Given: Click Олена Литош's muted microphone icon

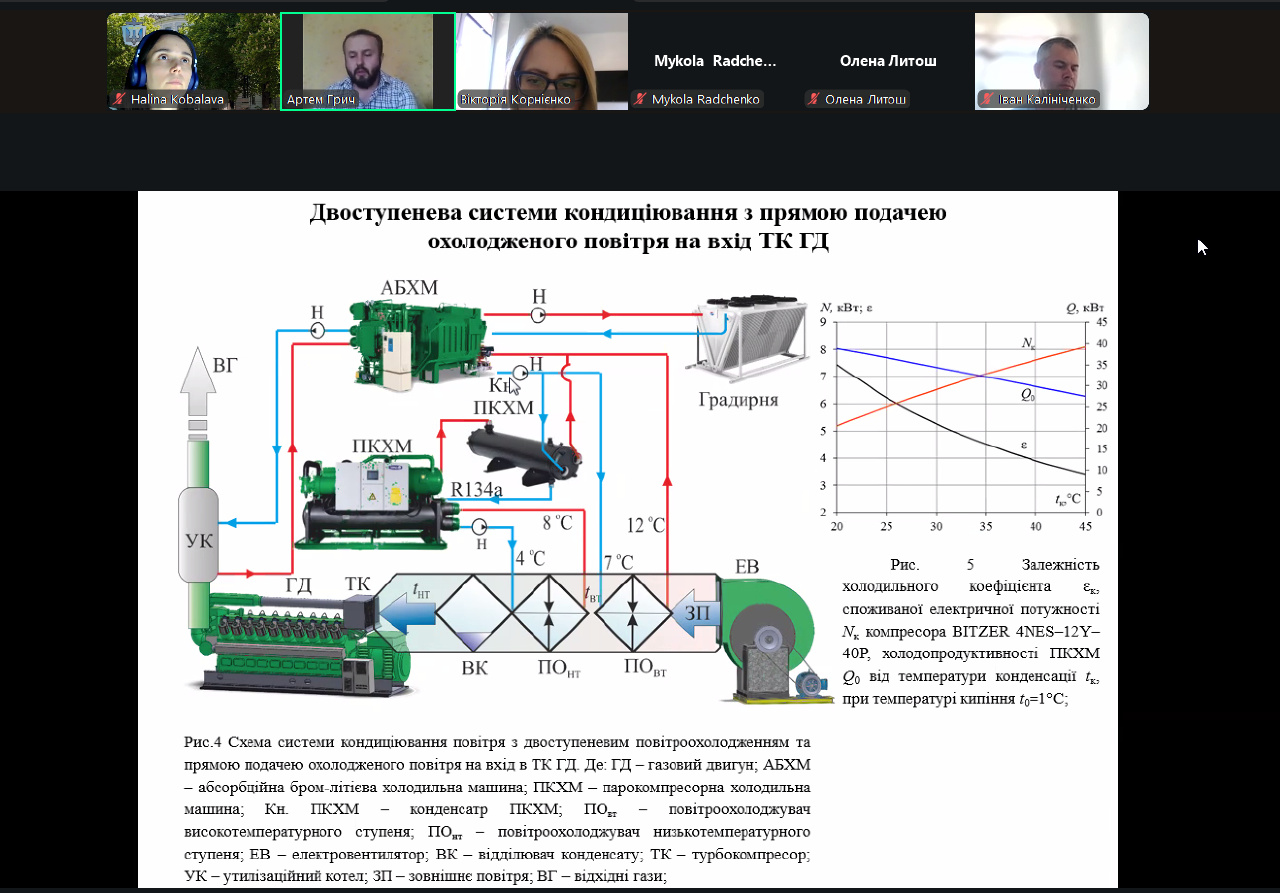Looking at the screenshot, I should tap(814, 100).
